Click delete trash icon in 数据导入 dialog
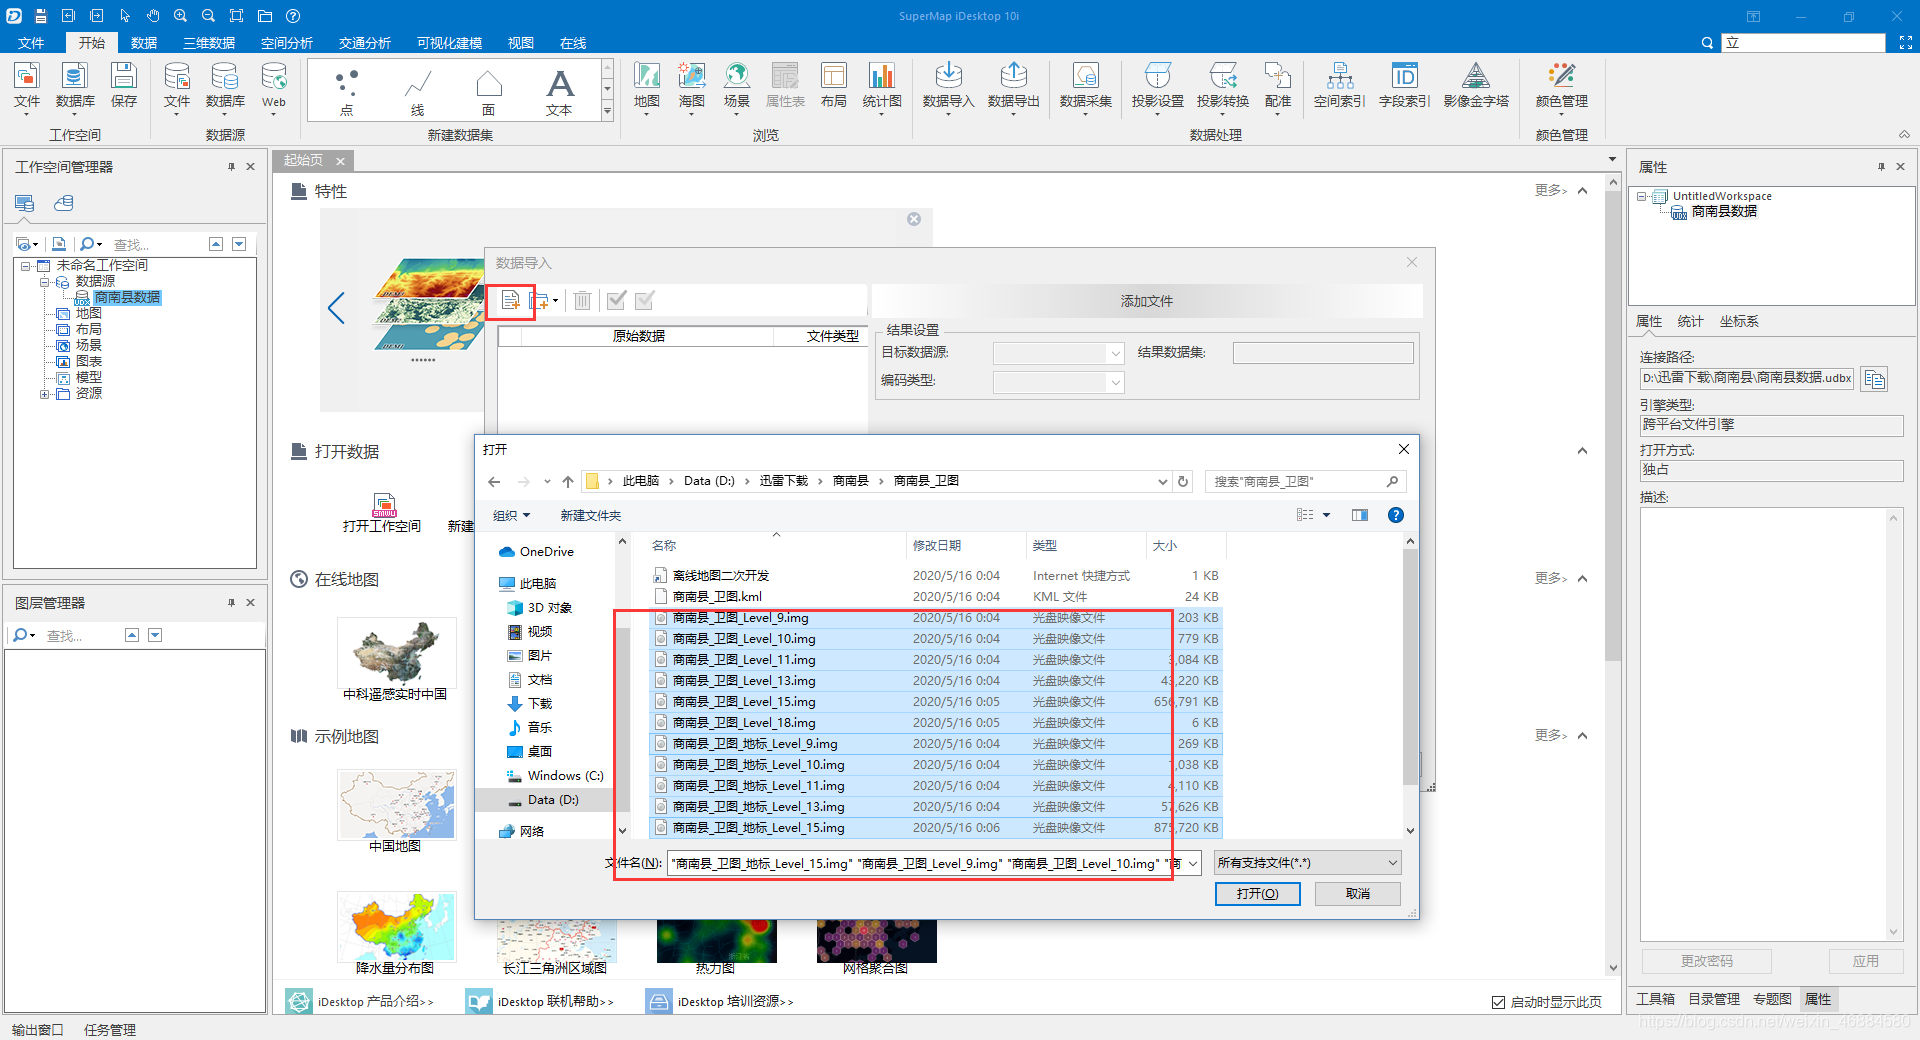1920x1040 pixels. pos(582,300)
